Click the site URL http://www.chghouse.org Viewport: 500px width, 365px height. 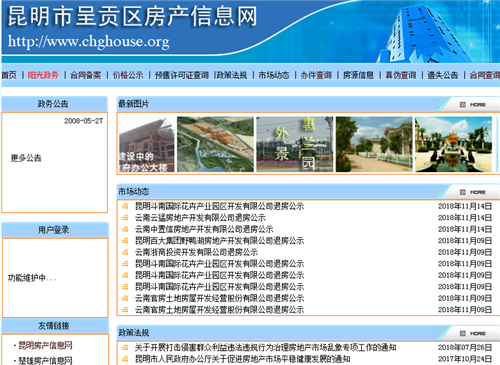[x=89, y=42]
